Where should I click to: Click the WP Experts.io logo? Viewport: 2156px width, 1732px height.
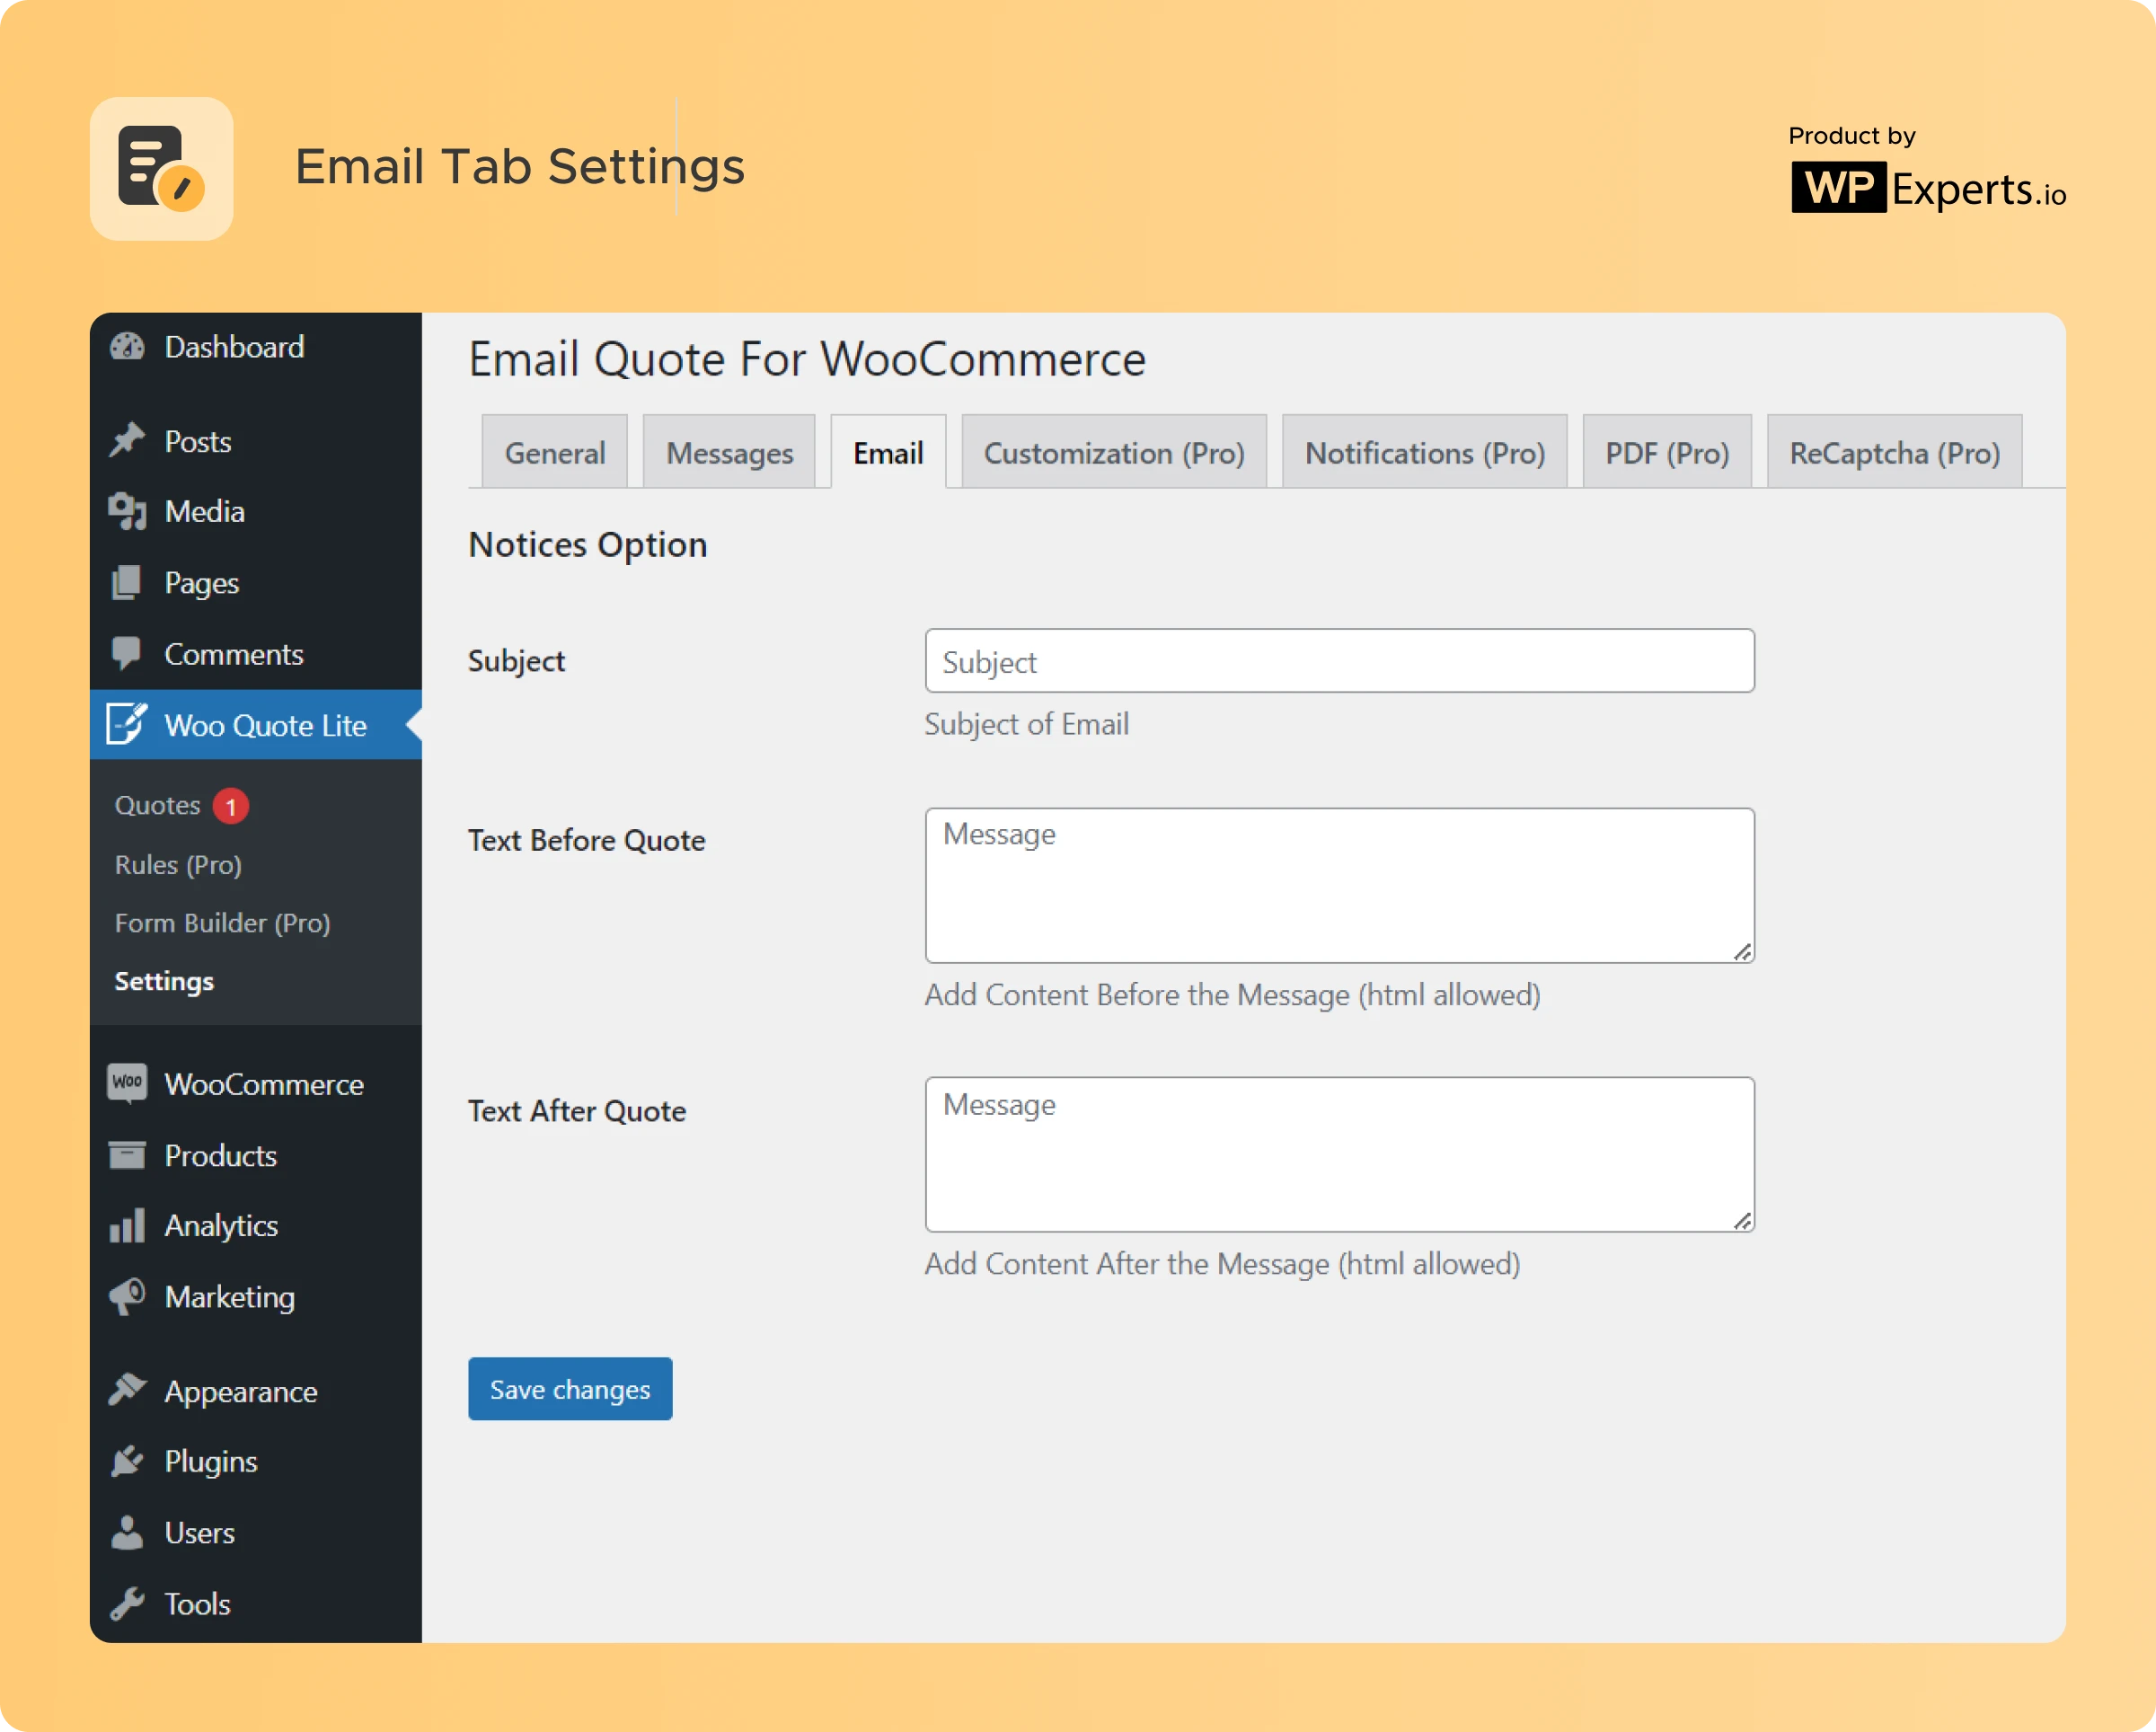pyautogui.click(x=1928, y=187)
